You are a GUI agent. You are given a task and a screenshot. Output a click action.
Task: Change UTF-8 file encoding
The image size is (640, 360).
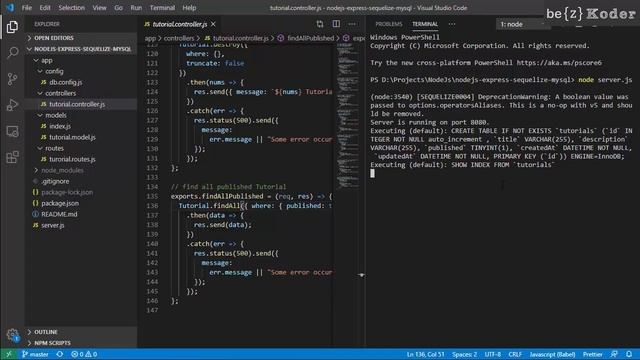[x=493, y=354]
